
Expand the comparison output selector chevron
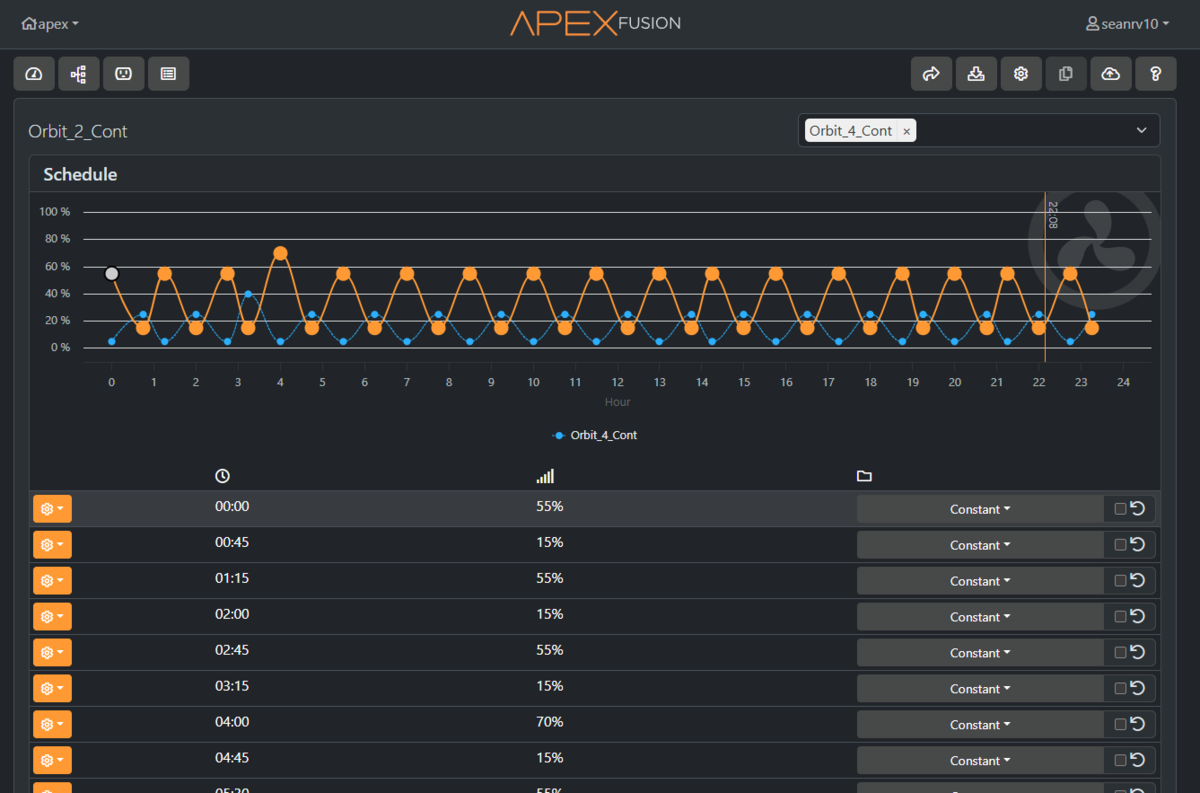pyautogui.click(x=1142, y=131)
